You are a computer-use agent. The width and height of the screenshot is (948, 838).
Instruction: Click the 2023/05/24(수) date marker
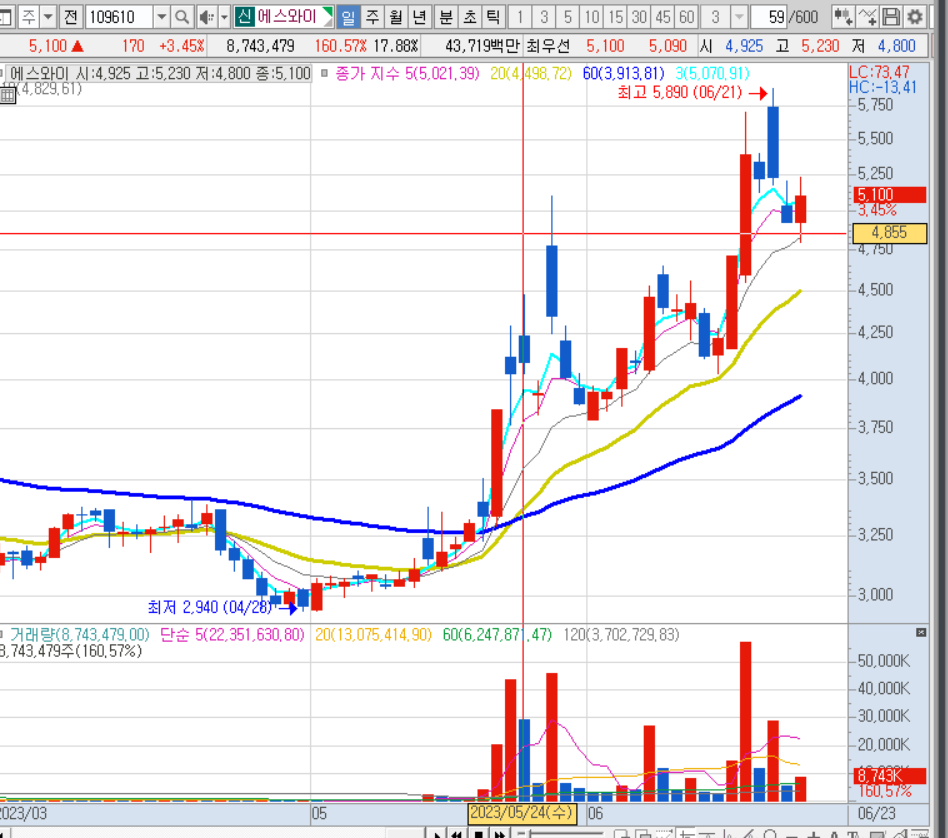[522, 813]
